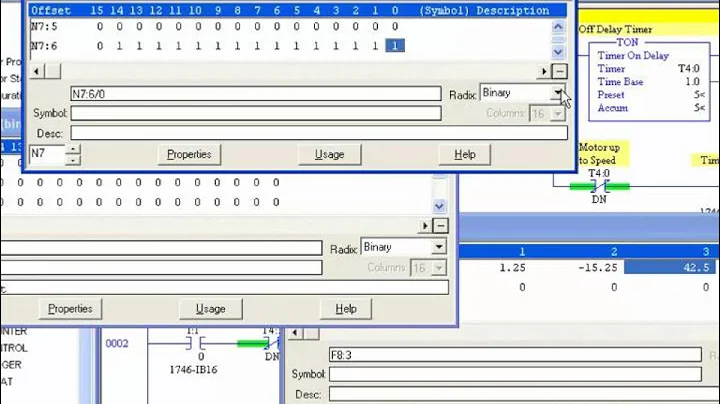720x404 pixels.
Task: Select value 42.5 in float table
Action: [x=669, y=267]
